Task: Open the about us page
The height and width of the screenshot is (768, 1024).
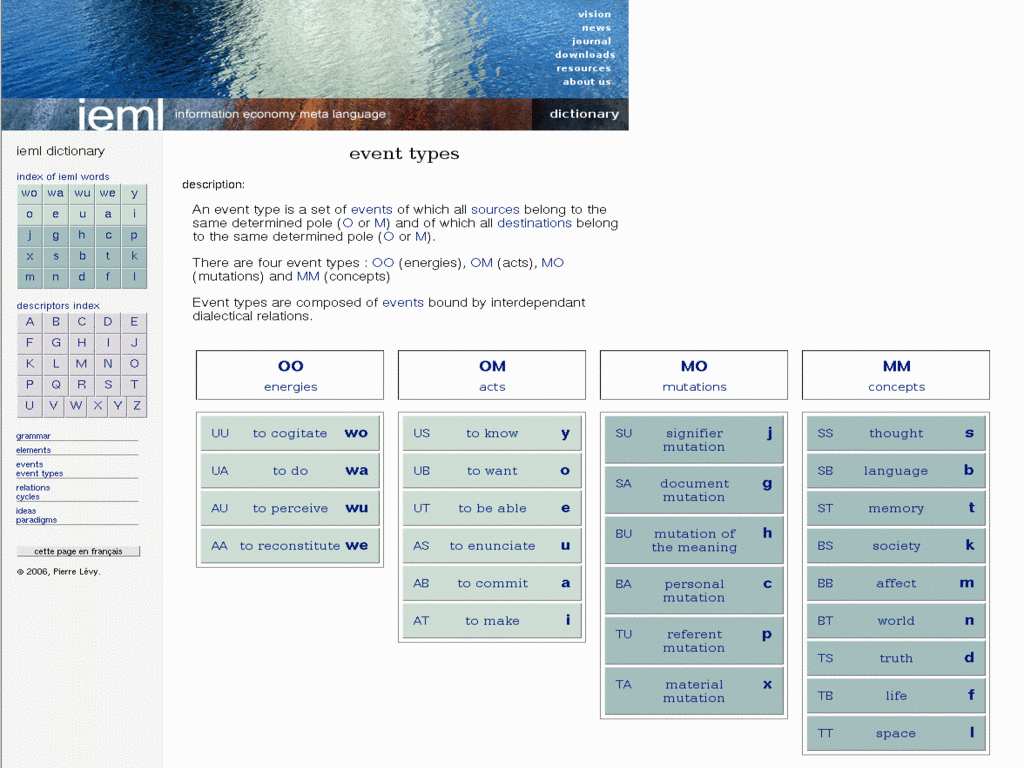Action: (x=587, y=82)
